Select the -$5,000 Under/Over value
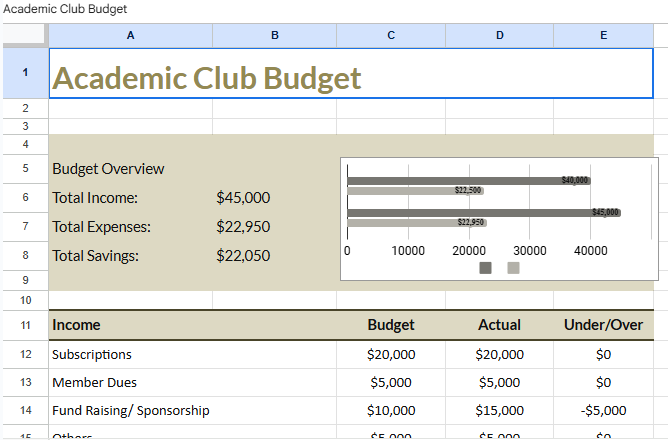 tap(603, 410)
